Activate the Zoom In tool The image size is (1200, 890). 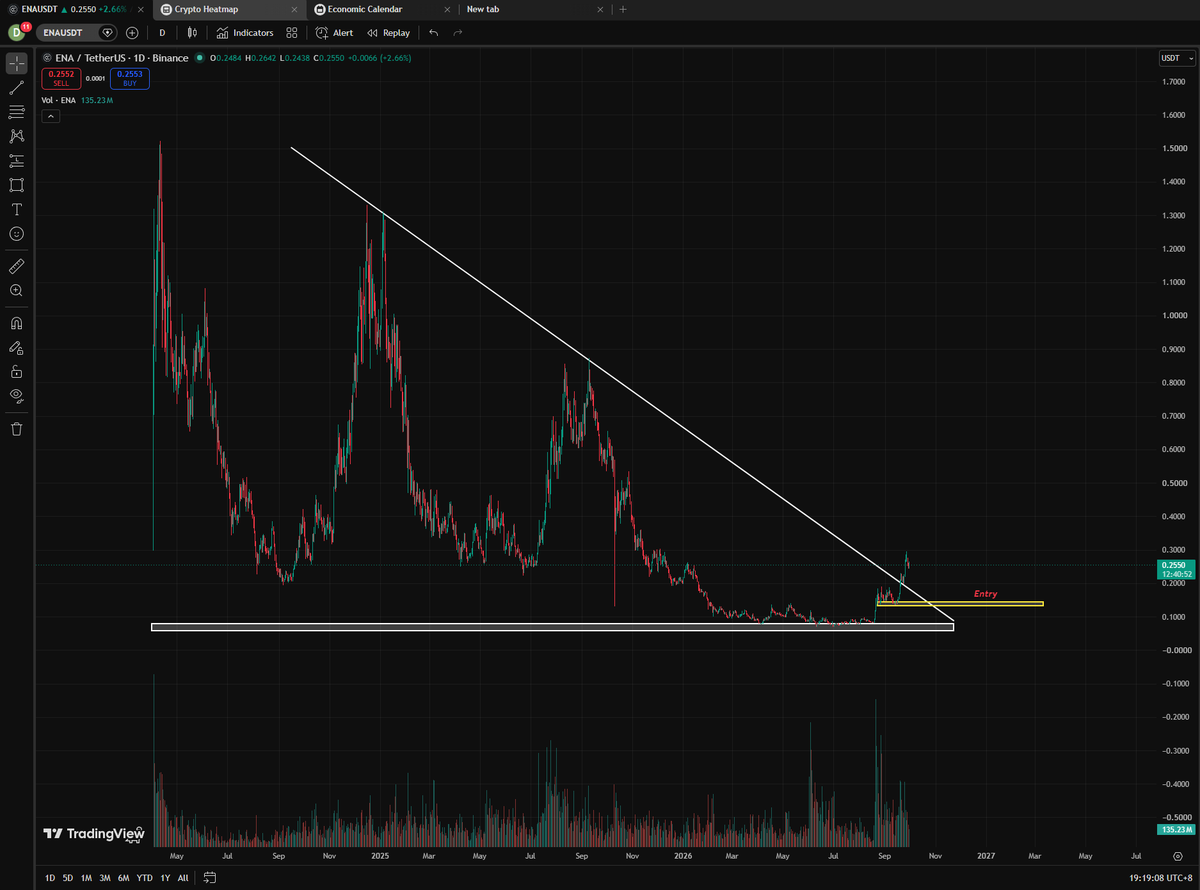coord(16,290)
